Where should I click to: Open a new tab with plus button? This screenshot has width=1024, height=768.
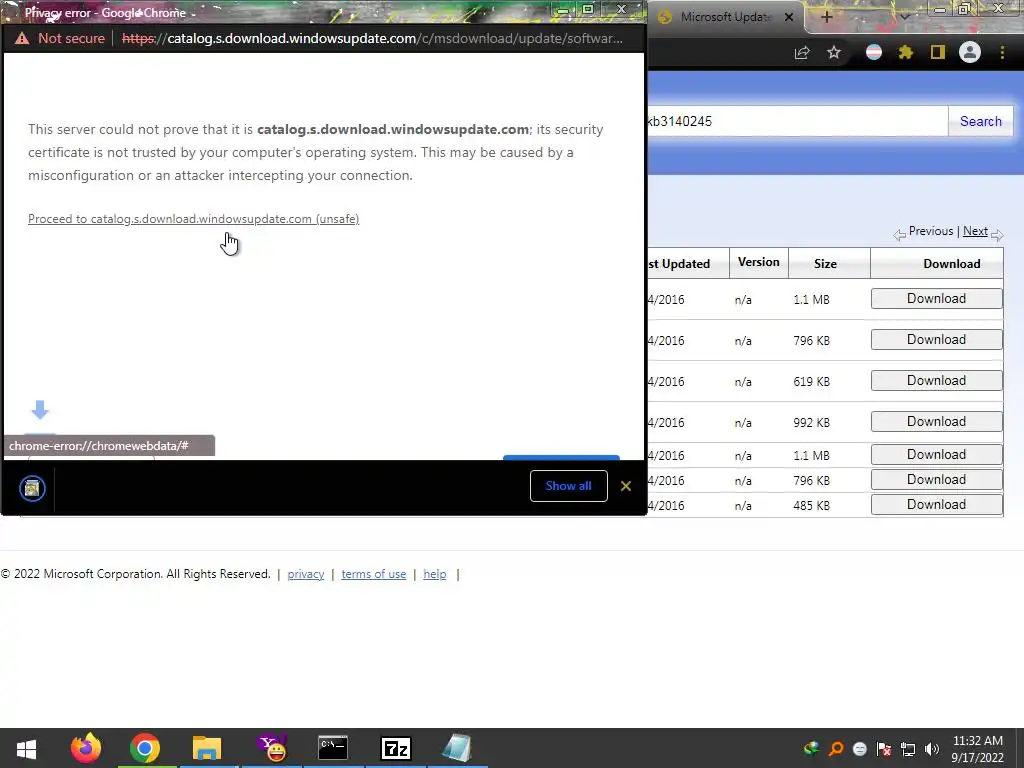pos(826,17)
